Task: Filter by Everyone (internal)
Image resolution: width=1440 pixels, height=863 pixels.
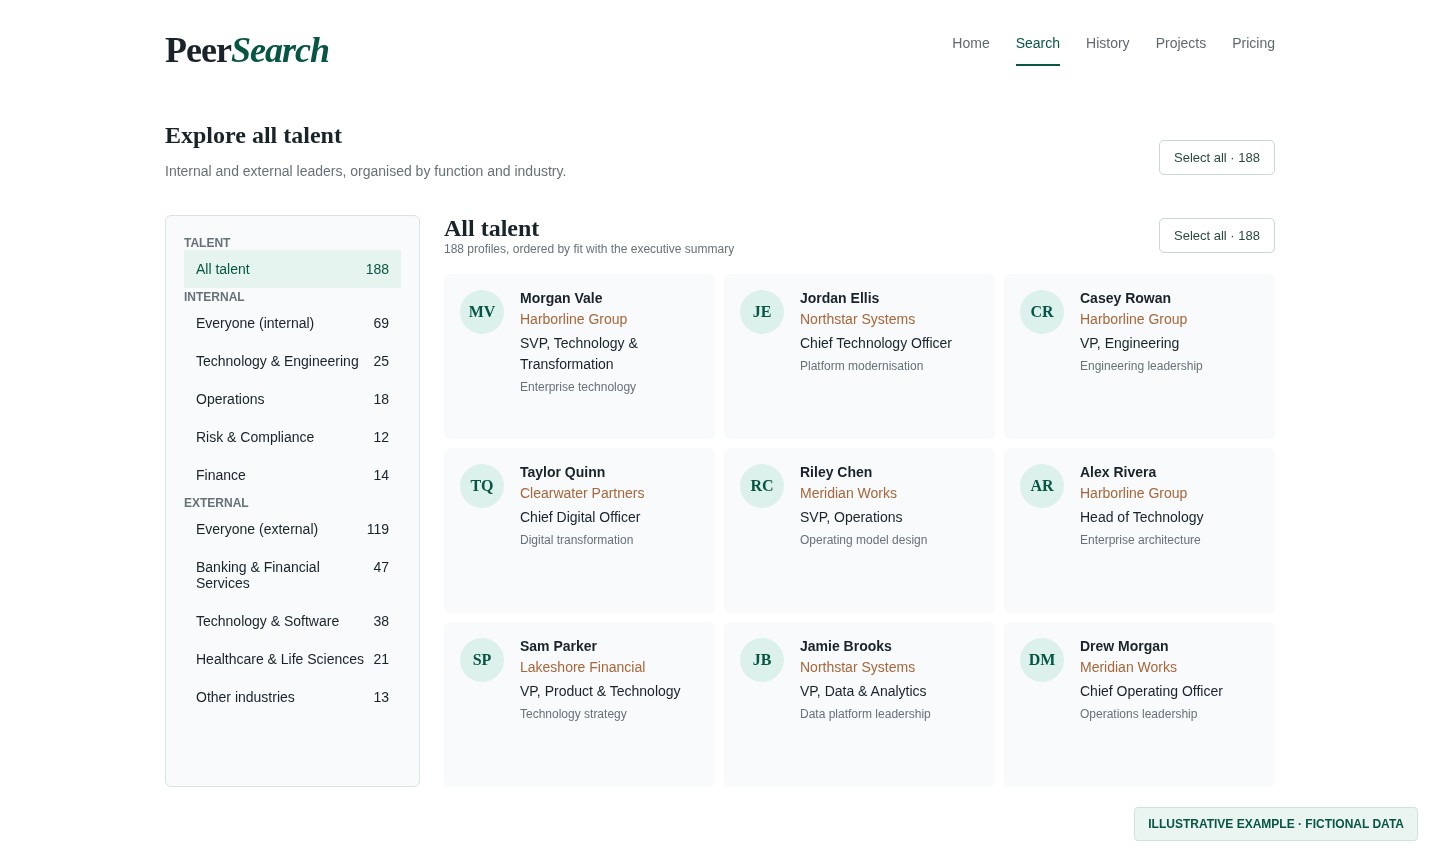Action: click(292, 323)
